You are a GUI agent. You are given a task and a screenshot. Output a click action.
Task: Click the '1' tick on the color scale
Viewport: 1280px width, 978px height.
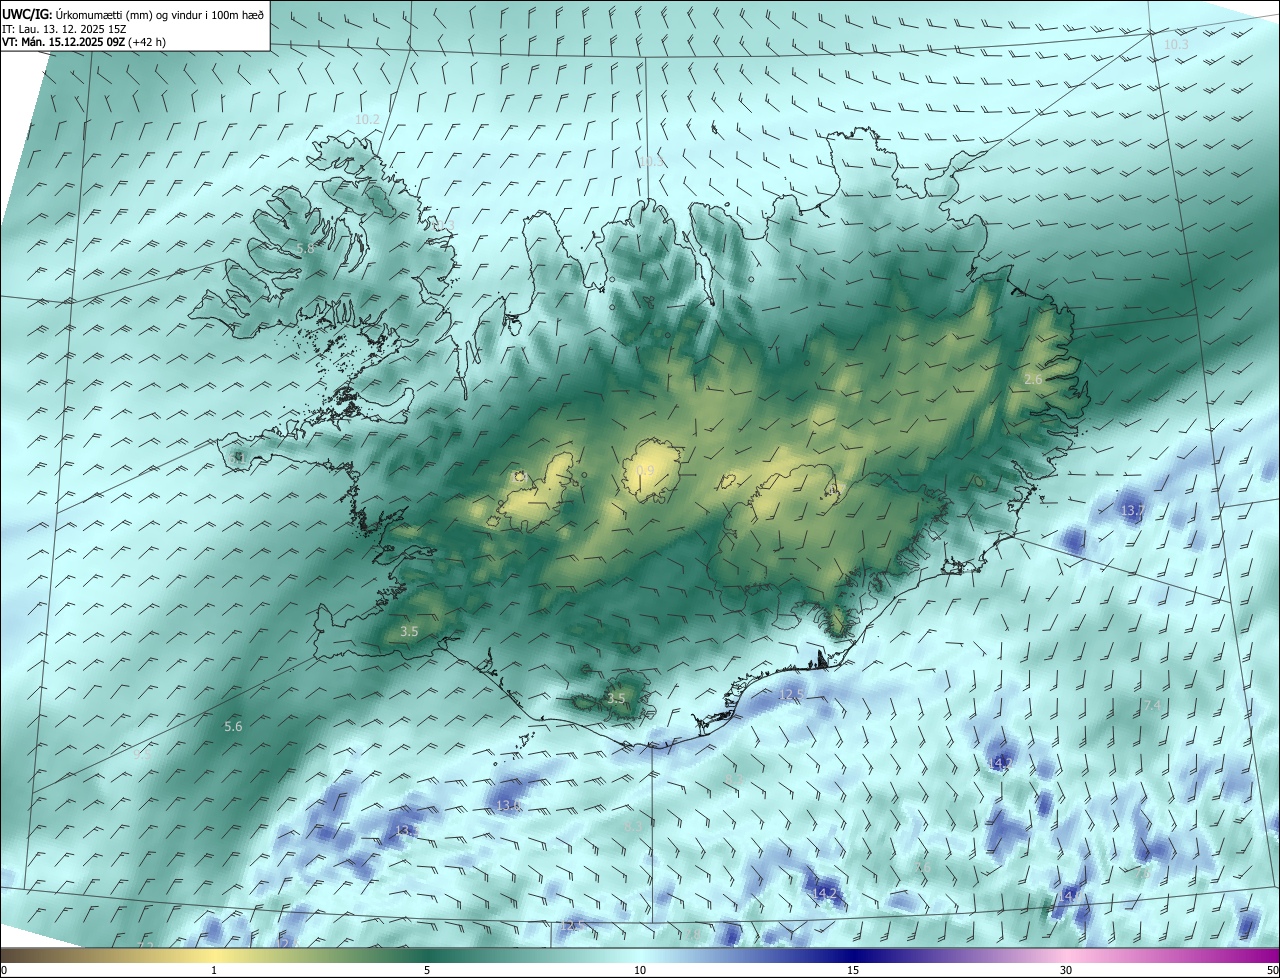coord(214,970)
